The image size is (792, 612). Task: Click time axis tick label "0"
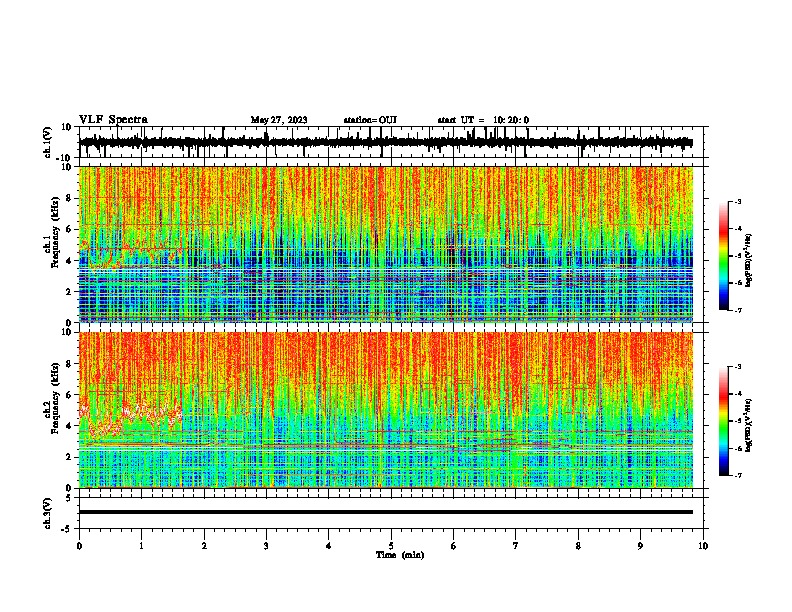(x=79, y=546)
